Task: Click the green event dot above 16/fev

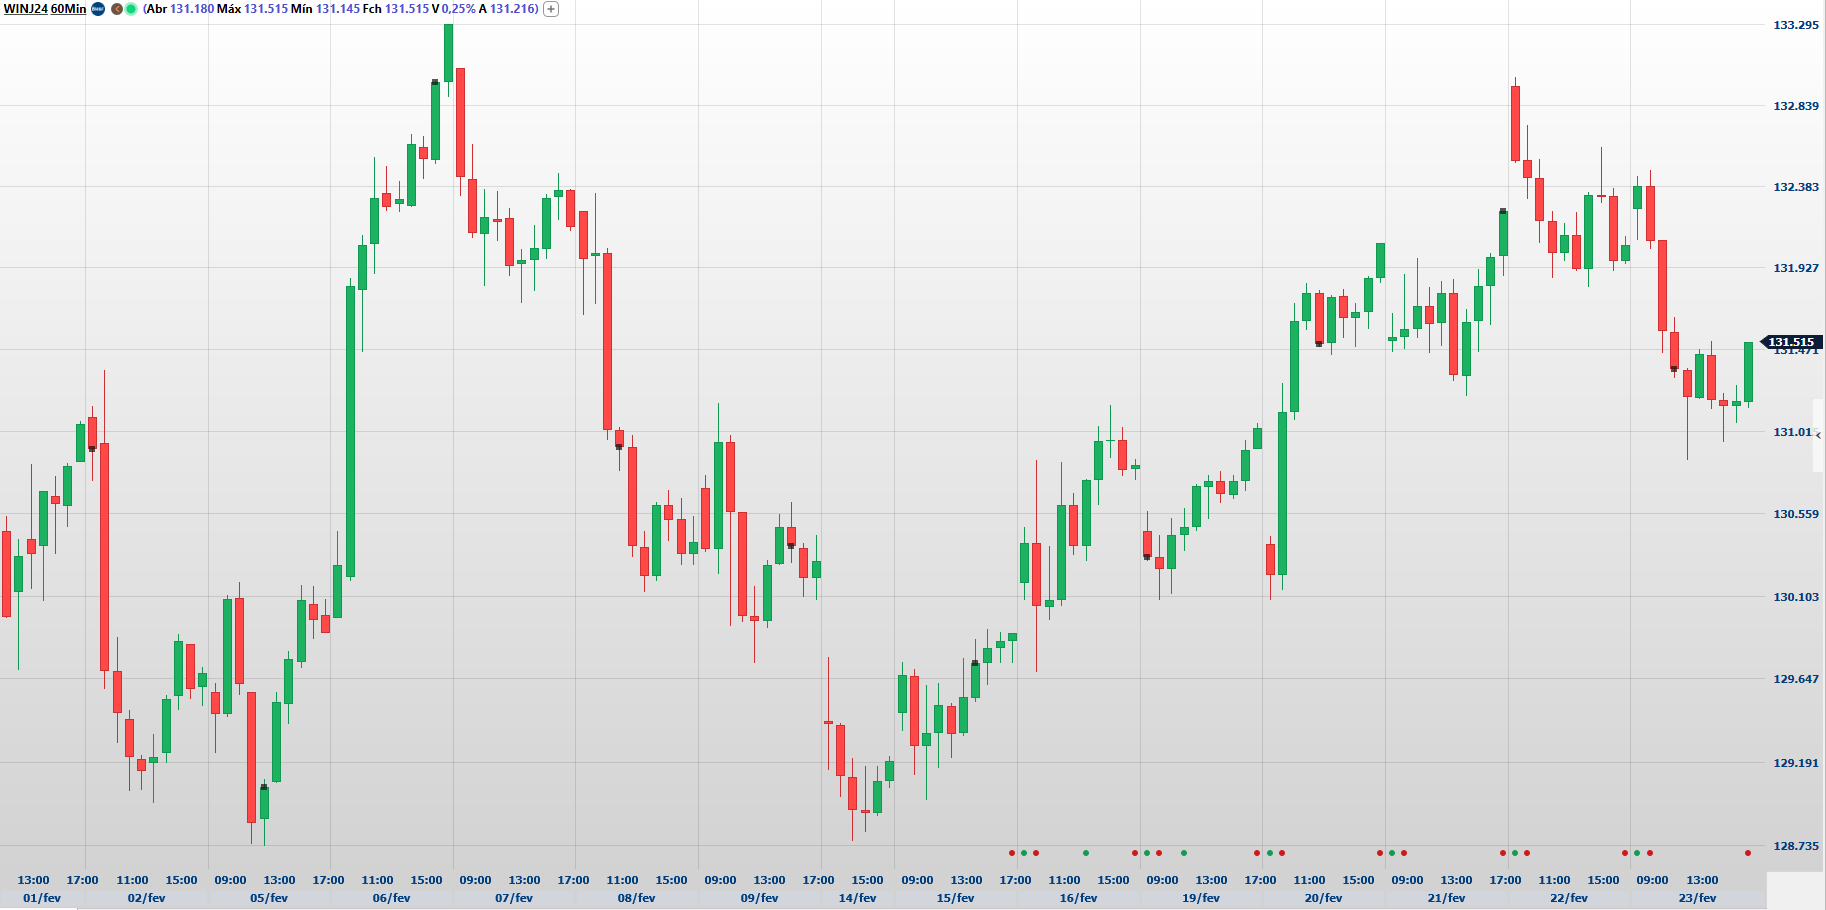Action: 1086,853
